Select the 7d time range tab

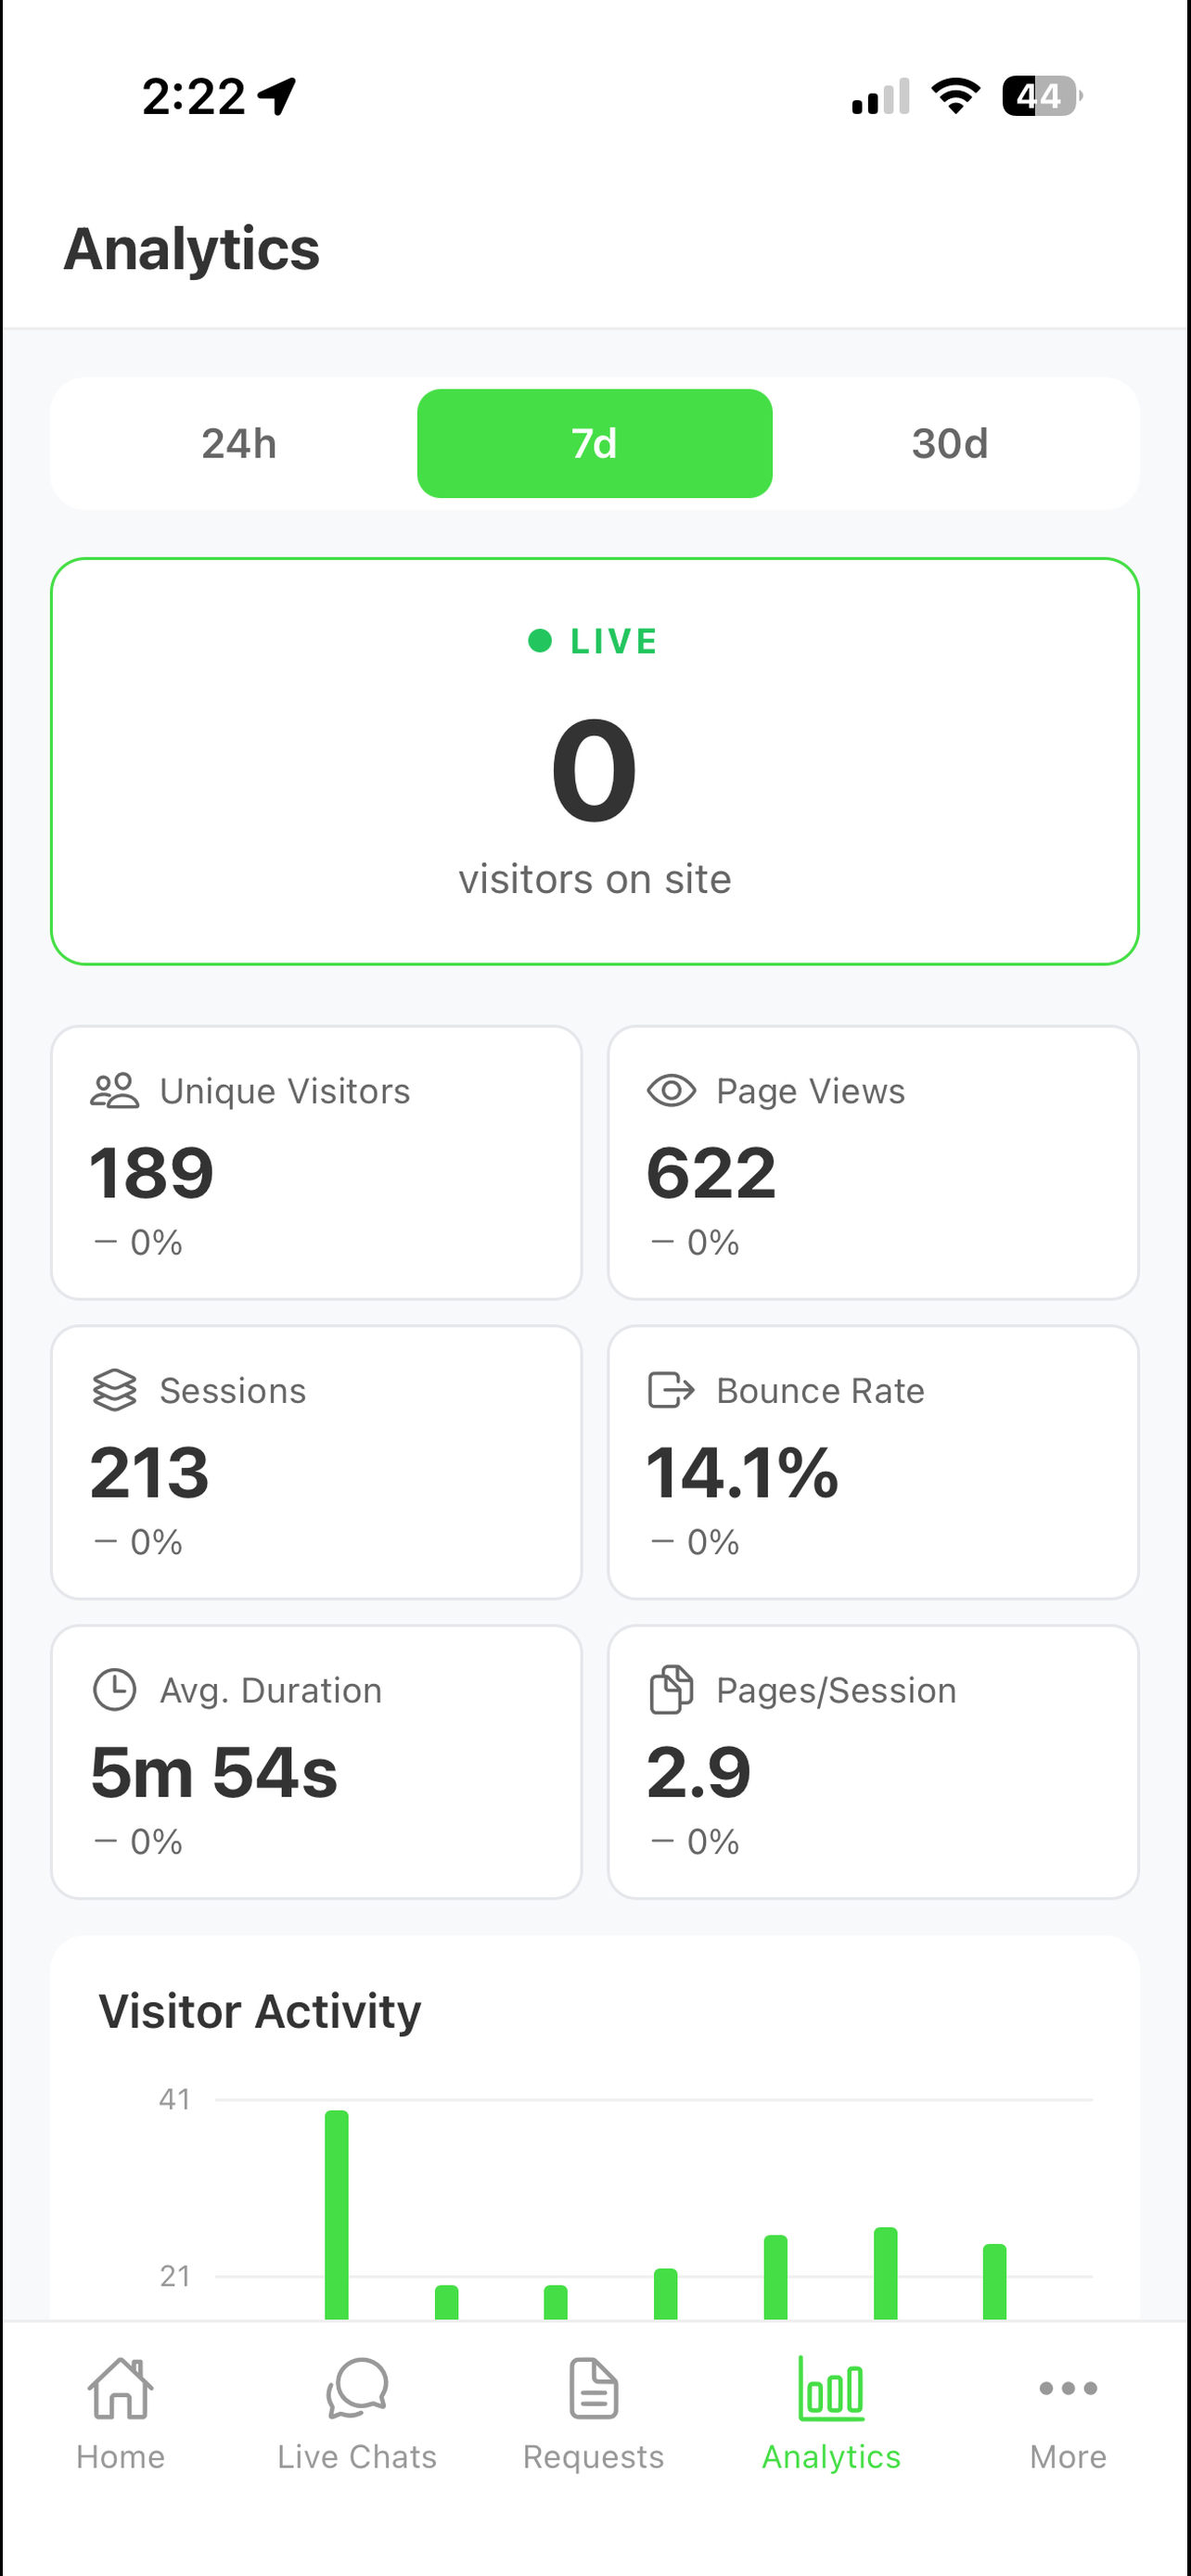point(594,443)
